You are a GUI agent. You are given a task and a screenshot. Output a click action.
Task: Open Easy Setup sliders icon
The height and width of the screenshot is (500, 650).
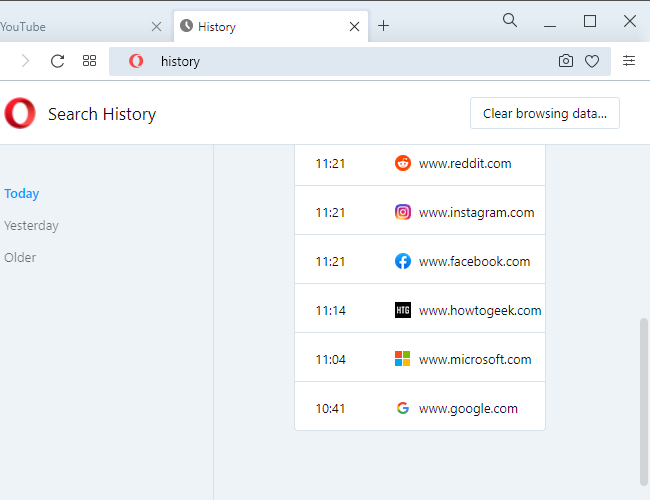coord(629,61)
